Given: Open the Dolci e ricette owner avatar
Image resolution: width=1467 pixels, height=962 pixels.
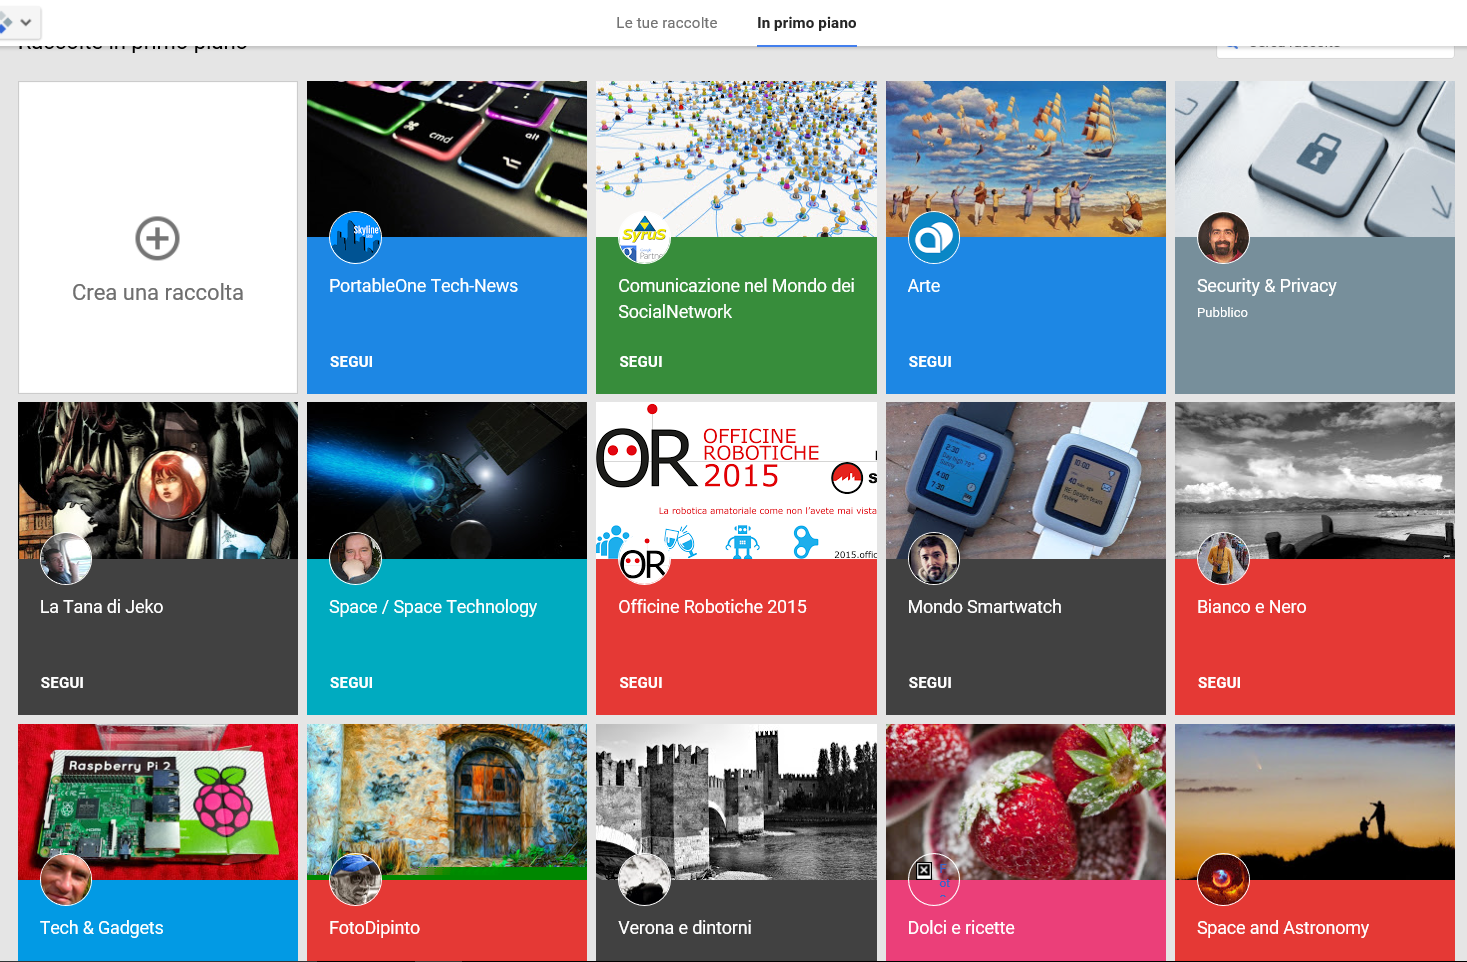Looking at the screenshot, I should click(934, 880).
